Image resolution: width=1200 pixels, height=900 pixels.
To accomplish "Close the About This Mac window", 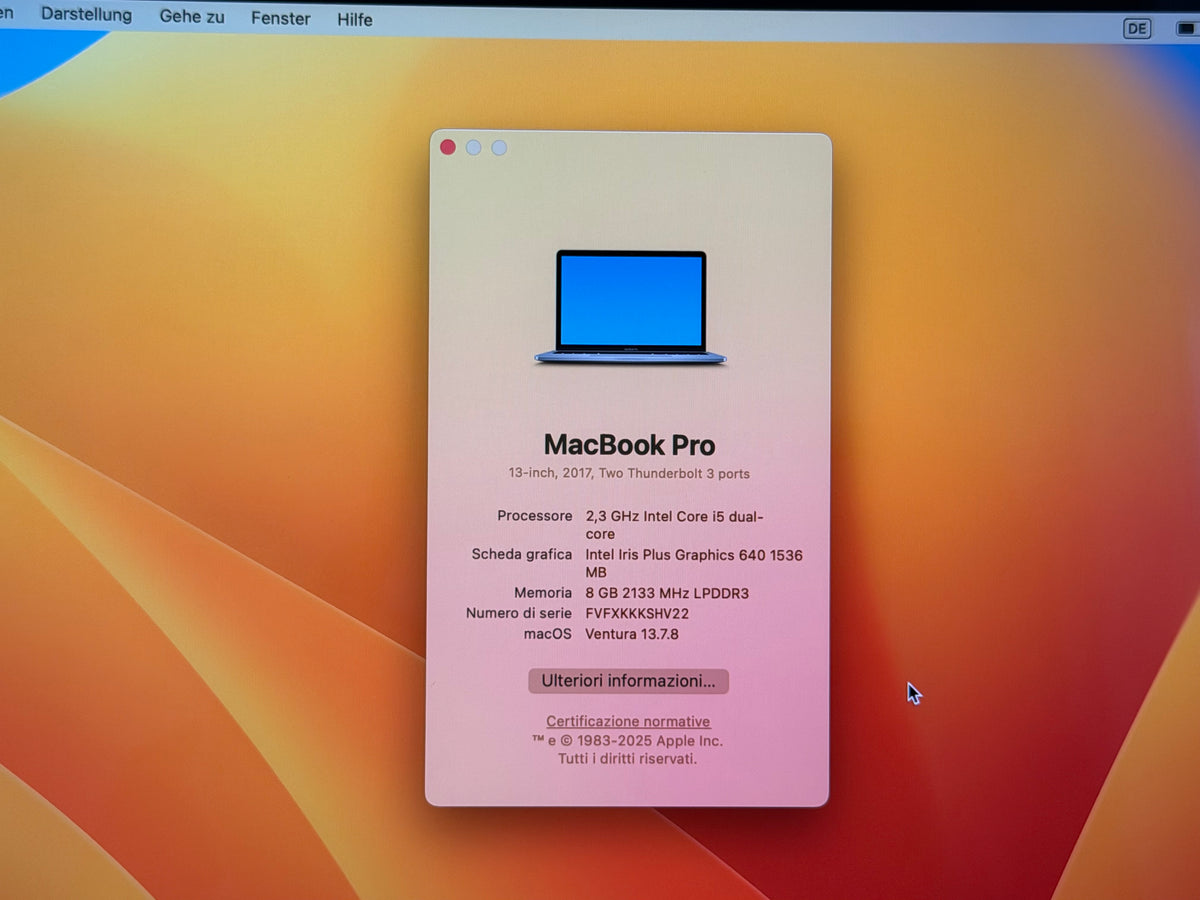I will click(448, 147).
